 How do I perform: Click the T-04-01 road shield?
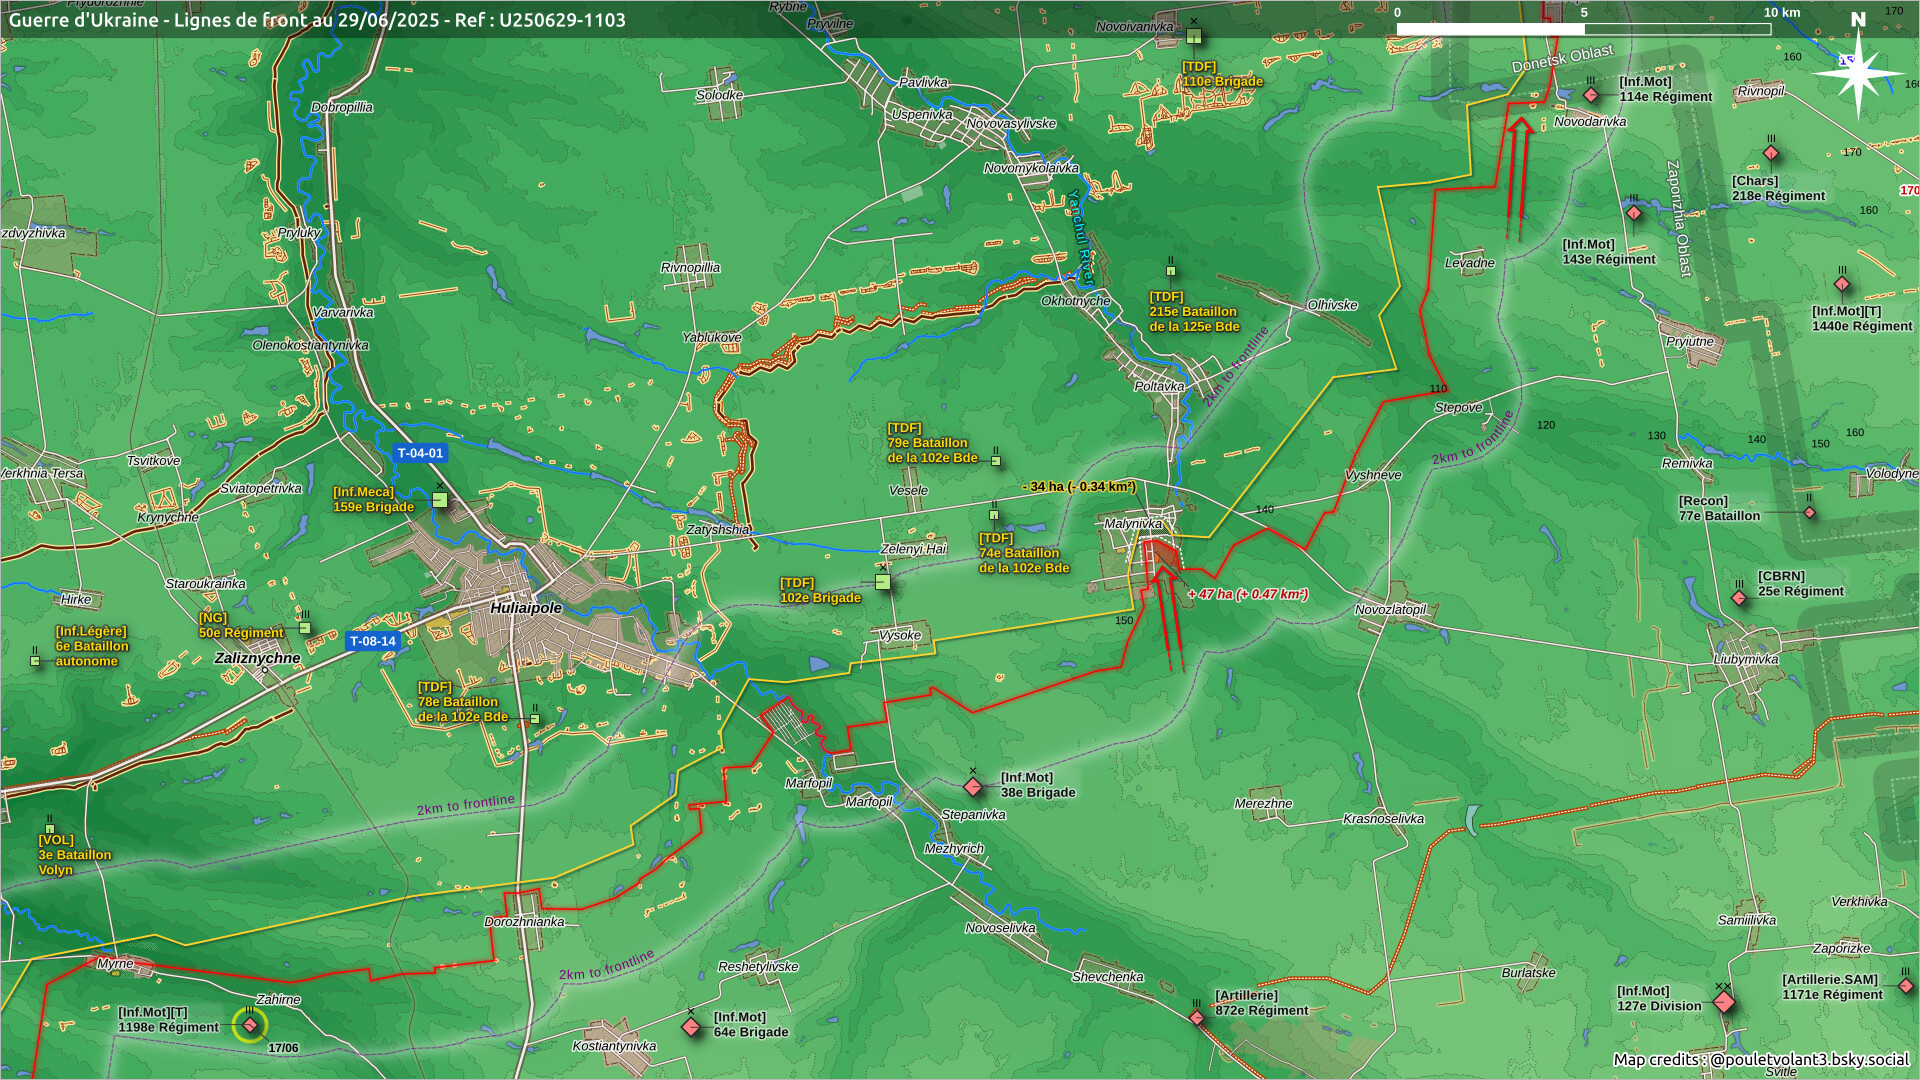point(420,453)
